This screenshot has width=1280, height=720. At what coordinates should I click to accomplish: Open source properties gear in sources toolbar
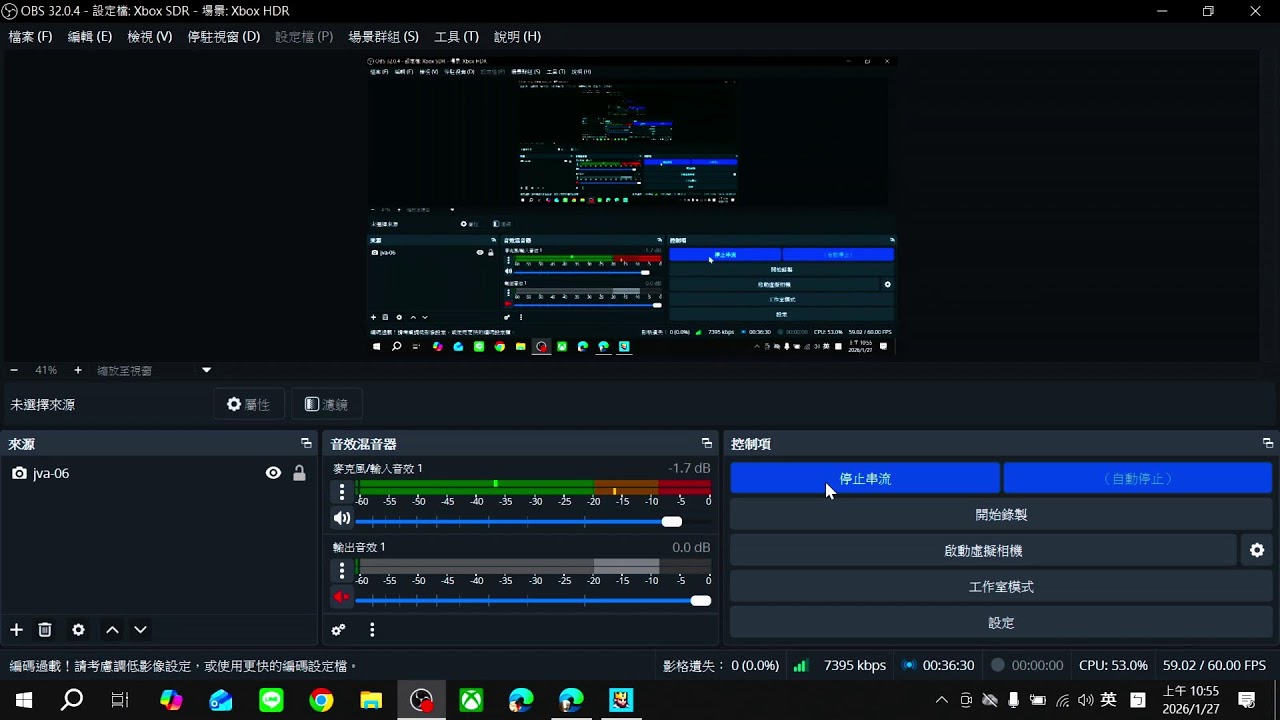(x=78, y=630)
